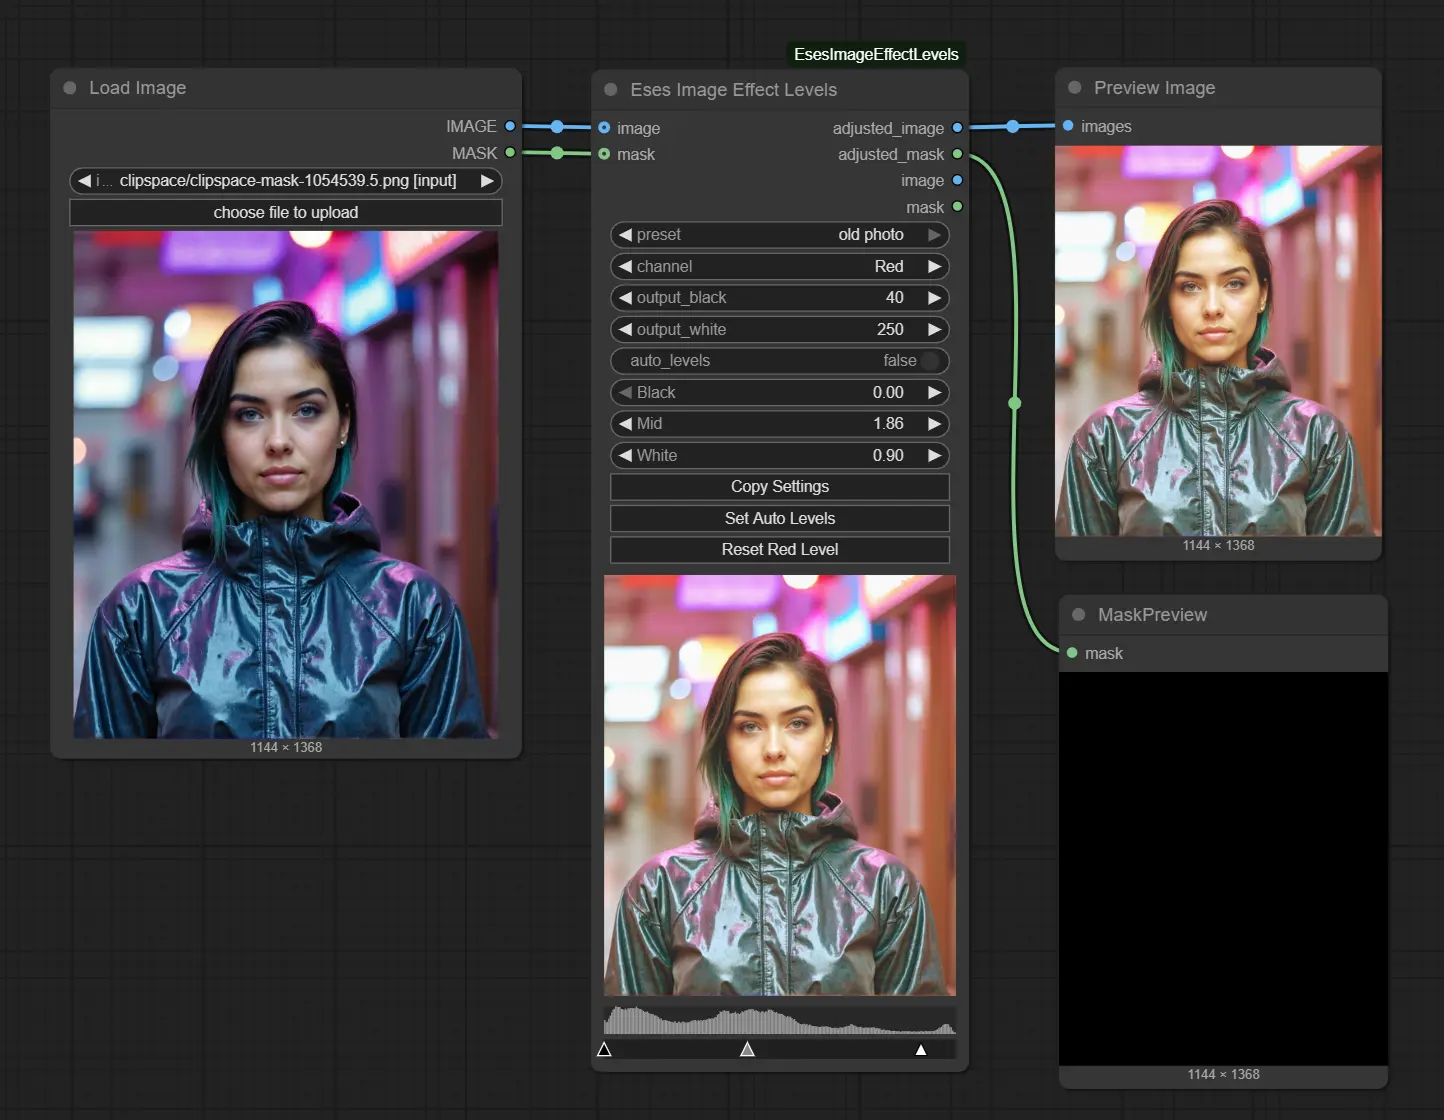Increase output_black value with right arrow
The width and height of the screenshot is (1444, 1120).
[x=934, y=298]
